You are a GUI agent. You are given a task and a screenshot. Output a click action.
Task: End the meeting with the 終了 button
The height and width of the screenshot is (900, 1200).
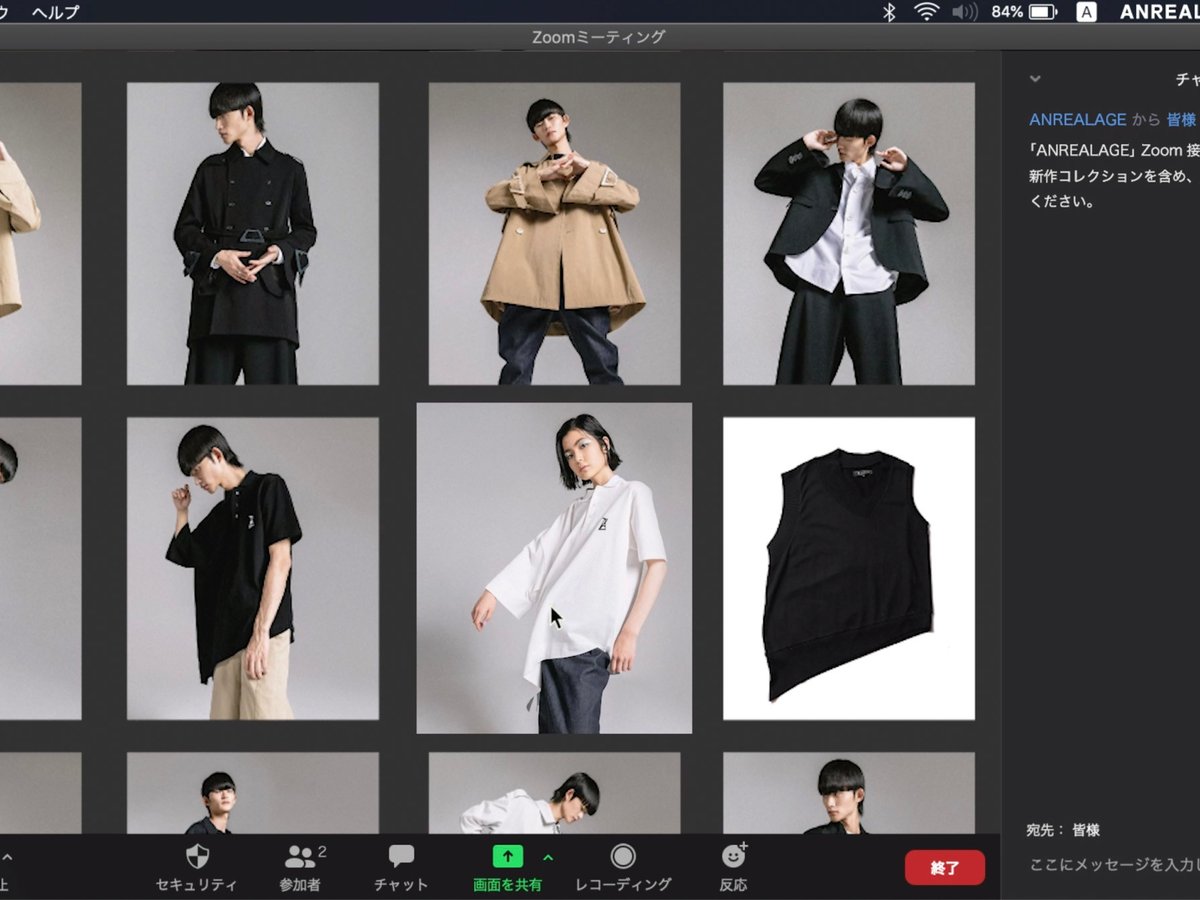click(x=944, y=868)
